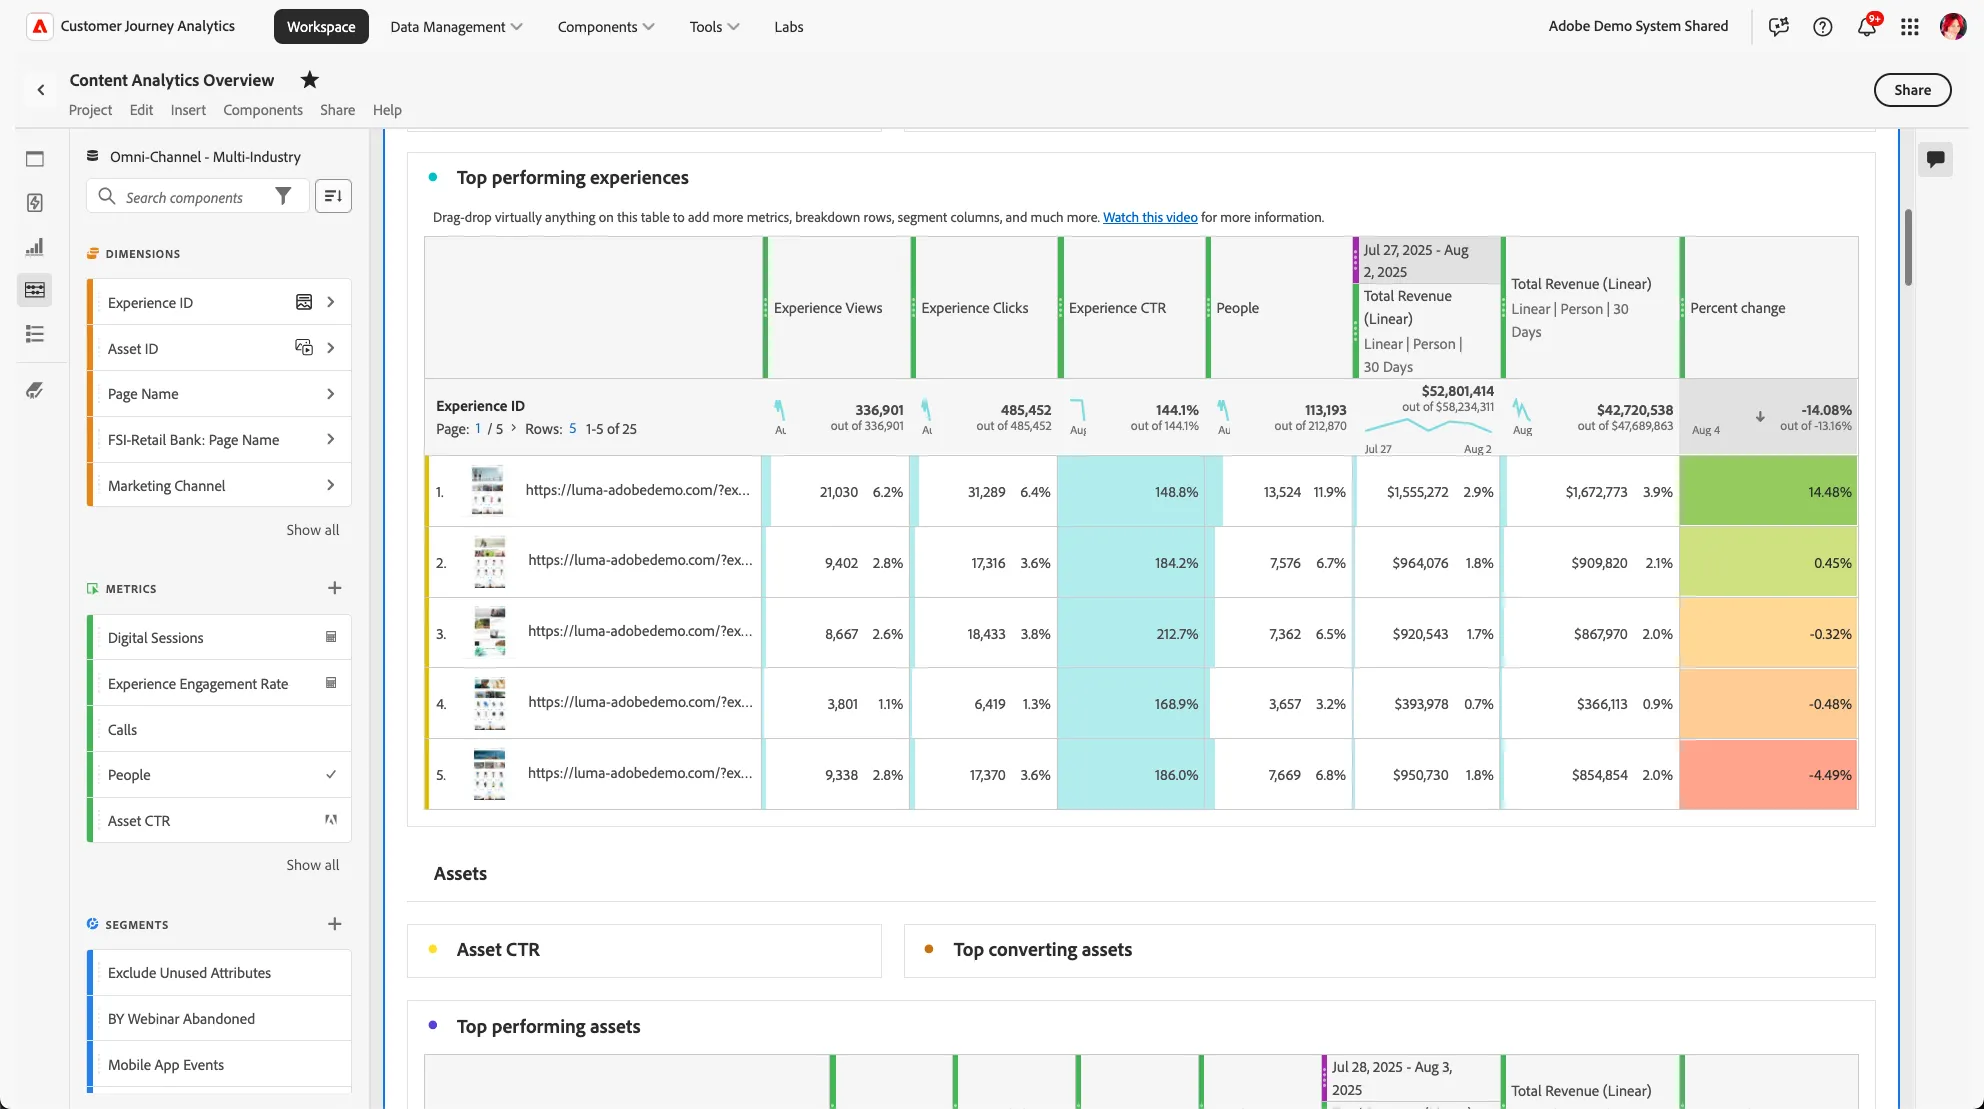
Task: Open Tools dropdown menu
Action: click(714, 27)
